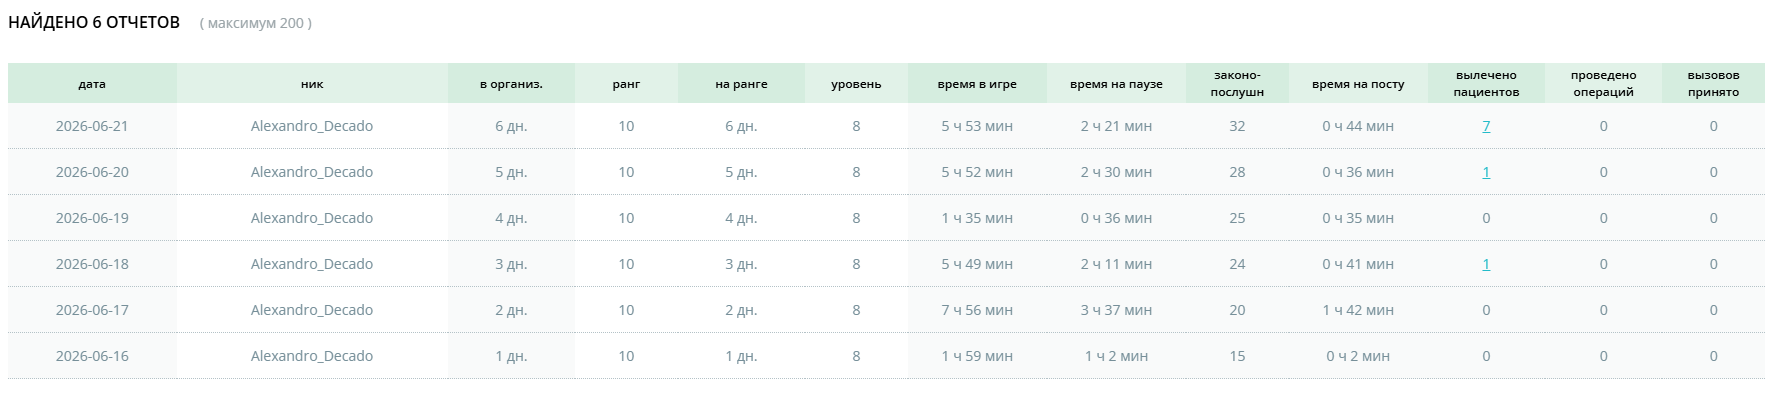1770x418 pixels.
Task: Open the healed patients link for 2026-06-21
Action: pos(1486,126)
